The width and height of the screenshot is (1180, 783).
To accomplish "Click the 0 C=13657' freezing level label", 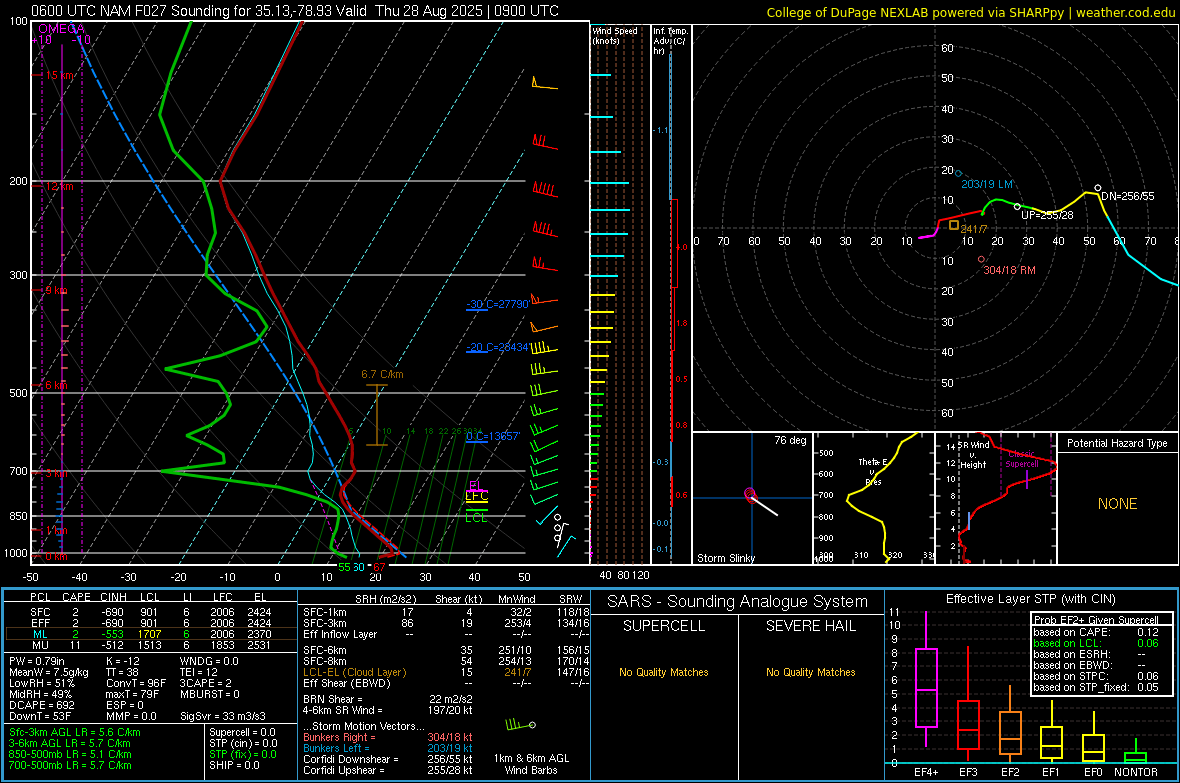I will [493, 437].
